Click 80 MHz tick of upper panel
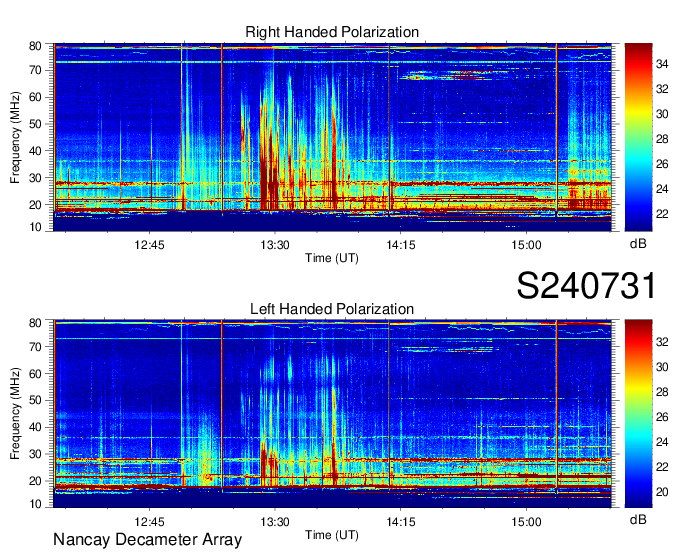This screenshot has width=680, height=552. click(x=35, y=46)
